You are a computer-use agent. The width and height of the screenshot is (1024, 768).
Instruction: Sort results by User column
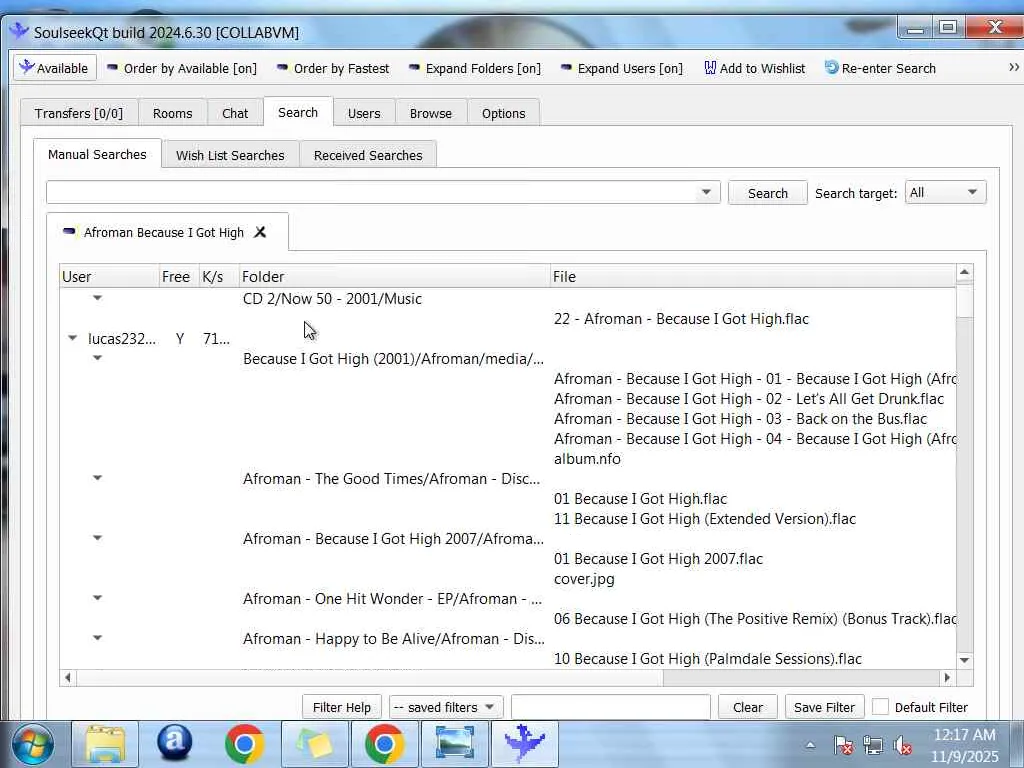coord(109,276)
